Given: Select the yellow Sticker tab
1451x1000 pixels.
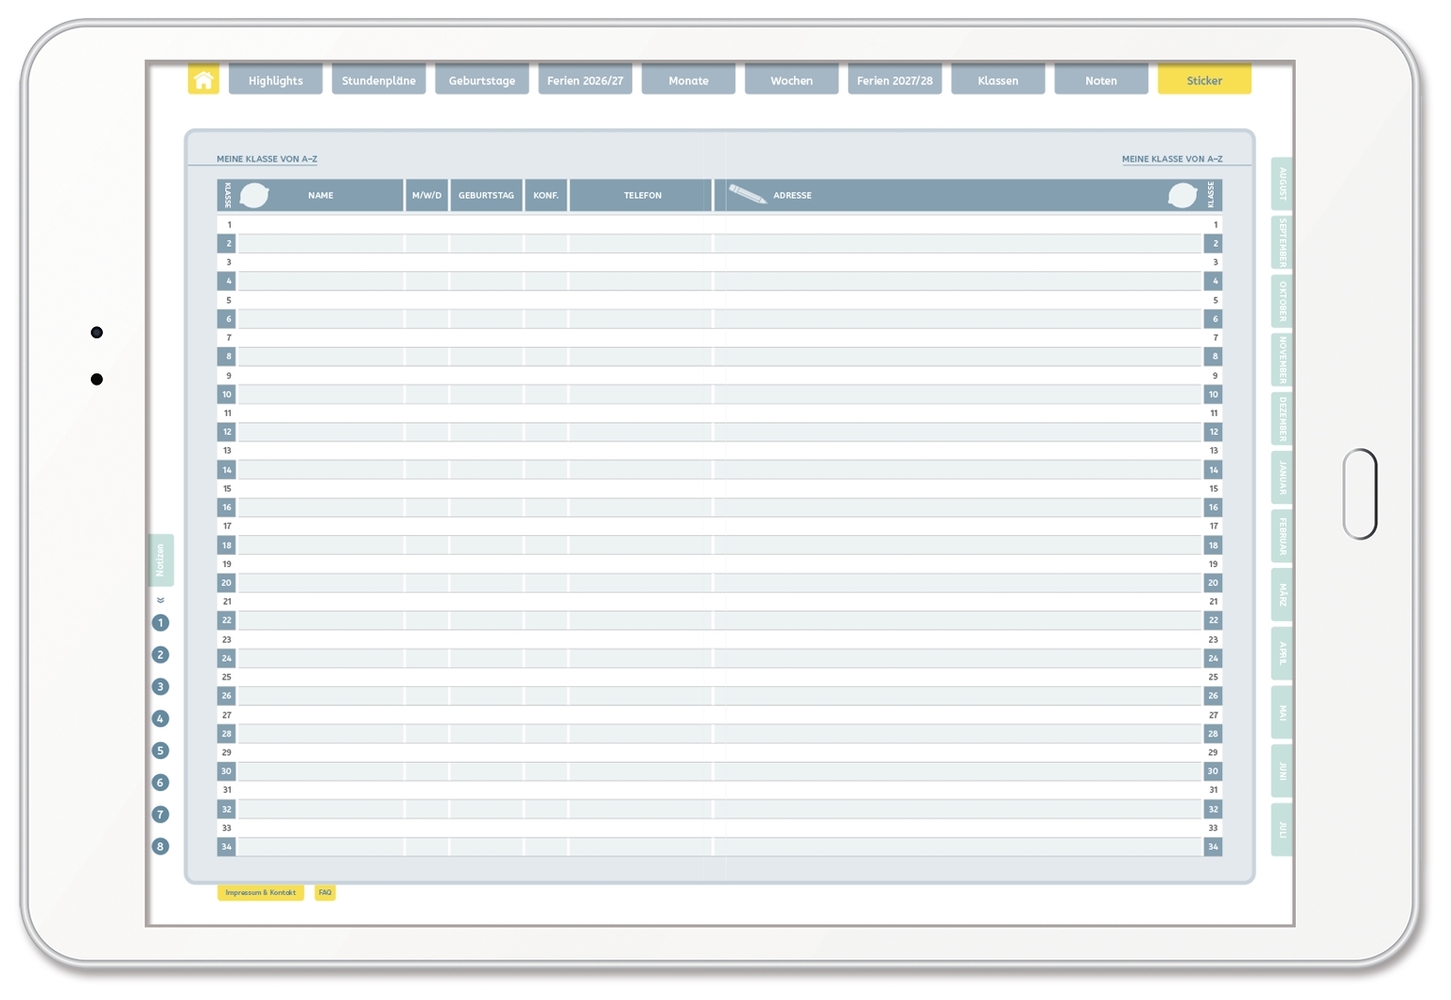Looking at the screenshot, I should coord(1204,80).
